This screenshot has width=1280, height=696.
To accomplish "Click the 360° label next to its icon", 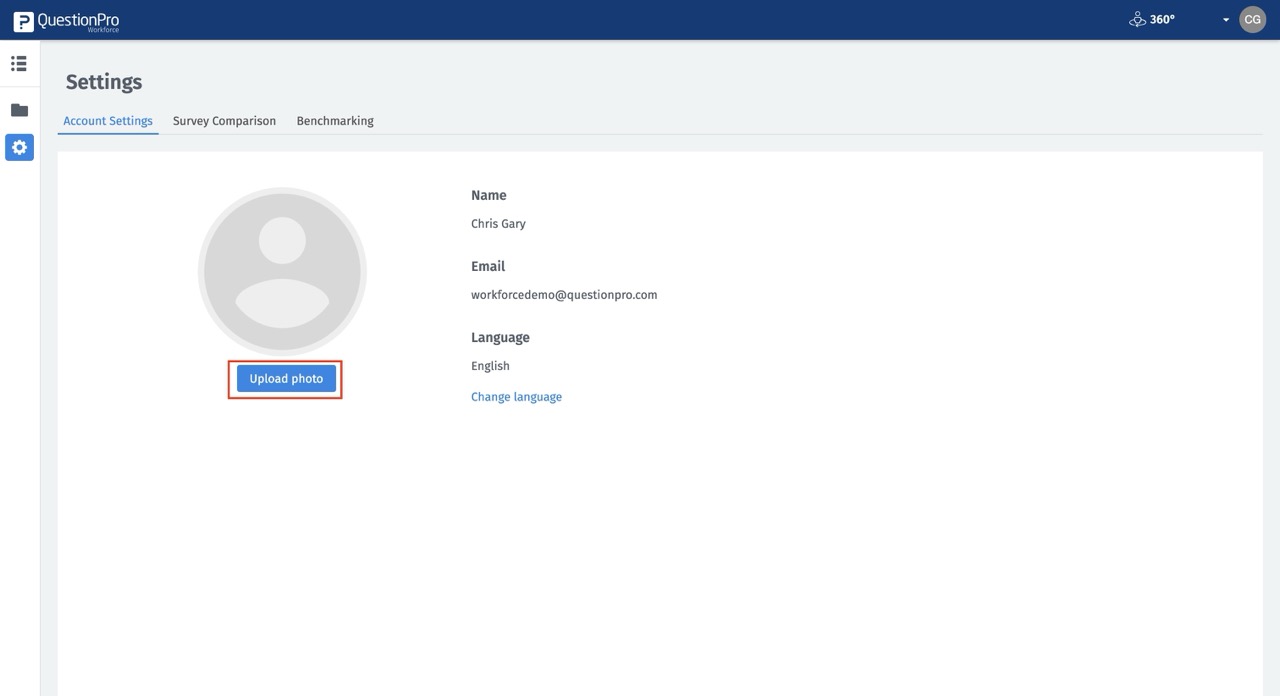I will point(1160,18).
